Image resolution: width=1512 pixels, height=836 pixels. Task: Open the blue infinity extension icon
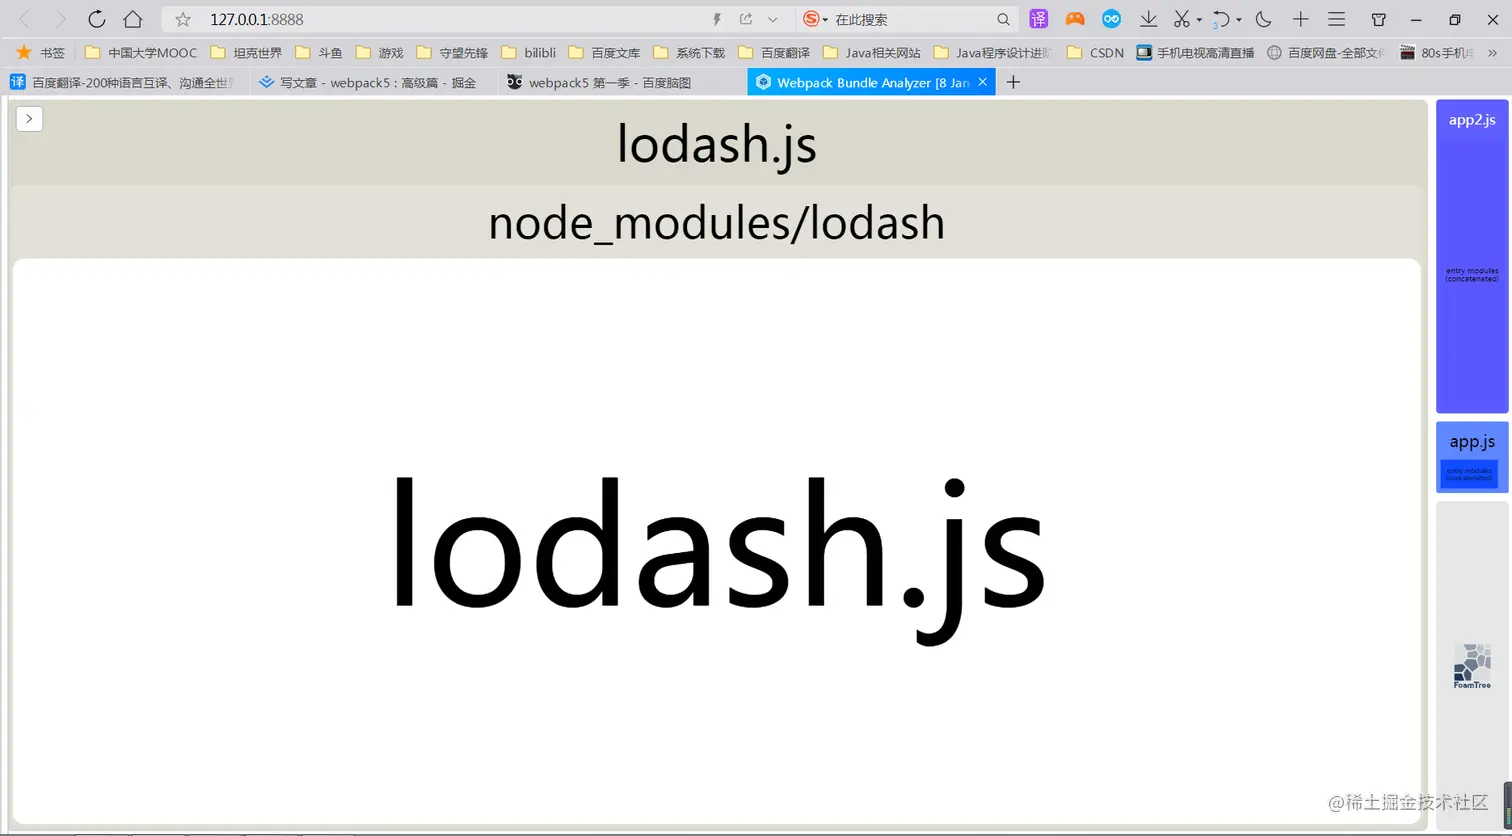pyautogui.click(x=1111, y=19)
